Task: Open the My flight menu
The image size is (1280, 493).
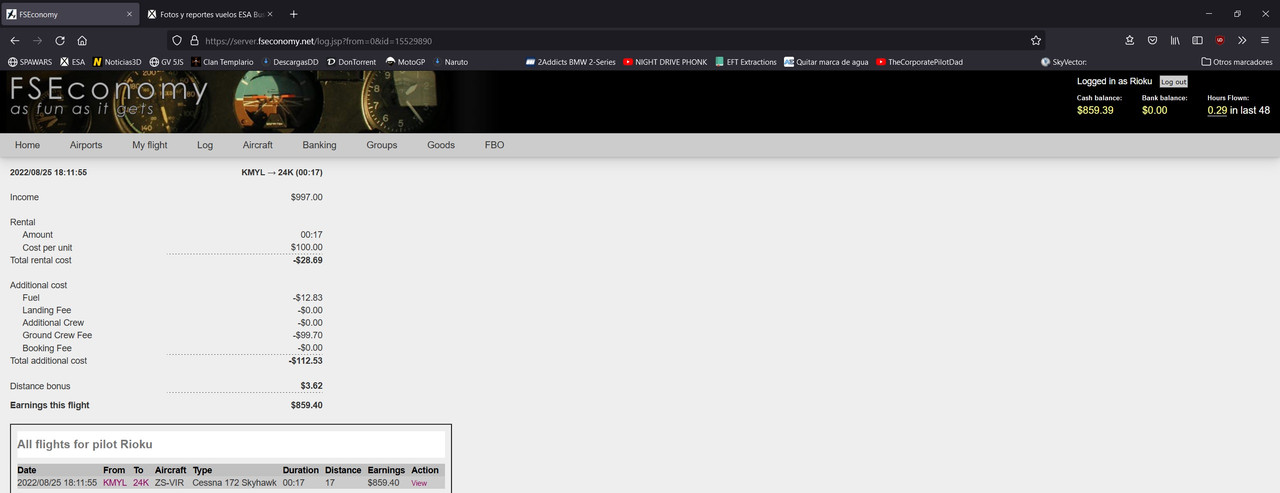Action: [150, 145]
